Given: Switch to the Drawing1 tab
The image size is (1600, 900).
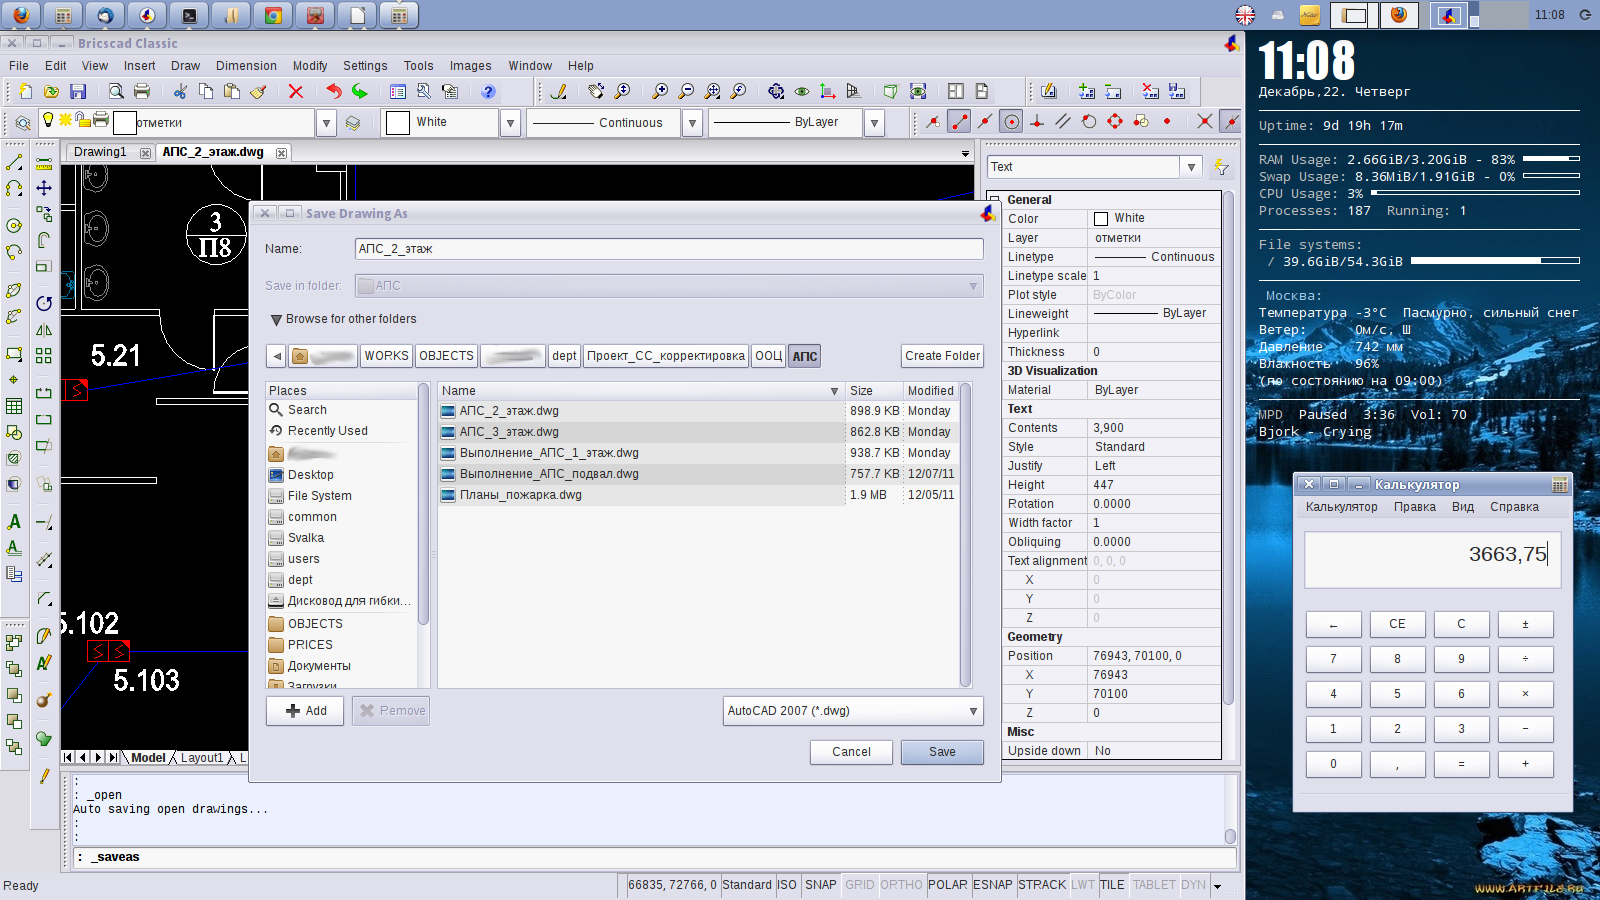Looking at the screenshot, I should (x=100, y=152).
